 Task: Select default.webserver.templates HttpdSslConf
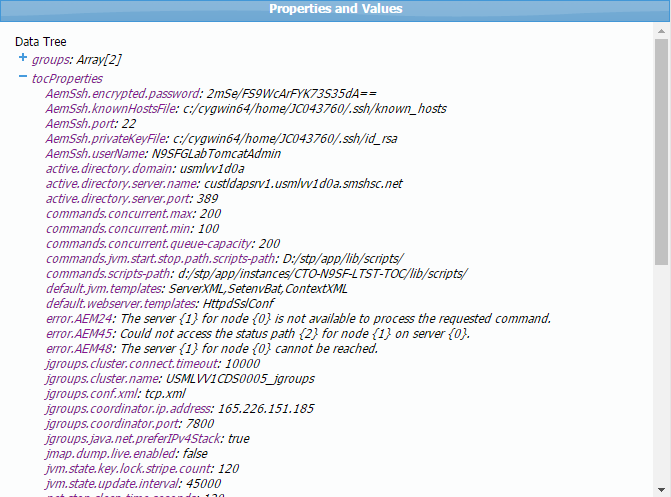[x=160, y=304]
